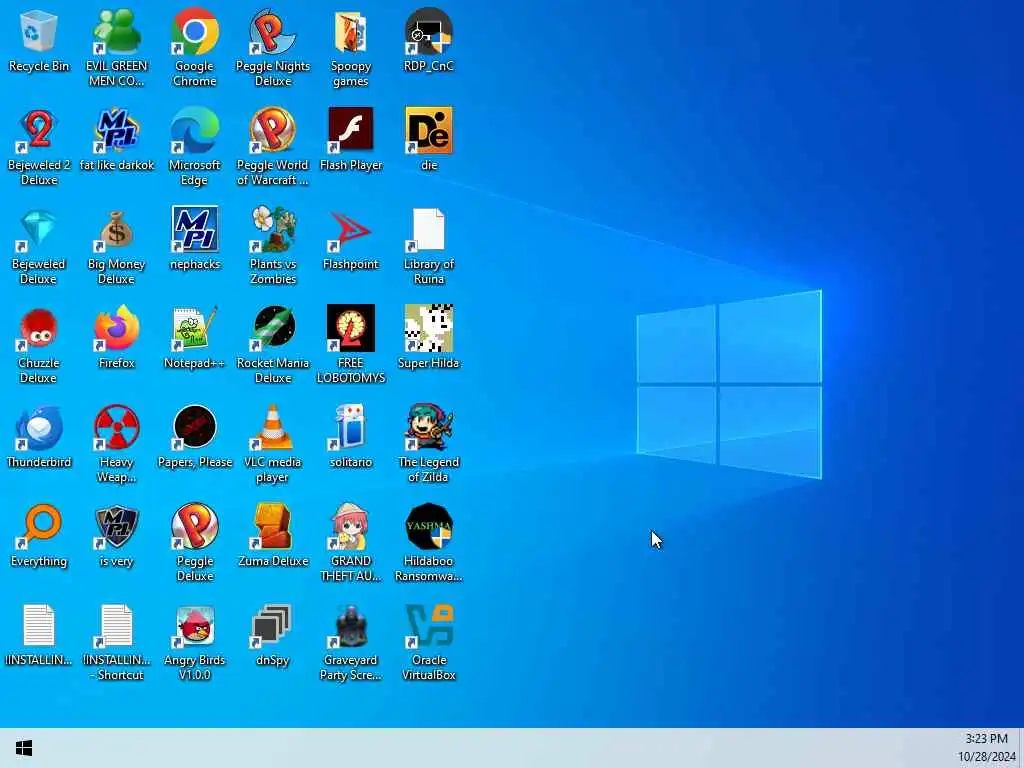
Task: Select the GRAND THEFT AU... shortcut
Action: pos(351,526)
